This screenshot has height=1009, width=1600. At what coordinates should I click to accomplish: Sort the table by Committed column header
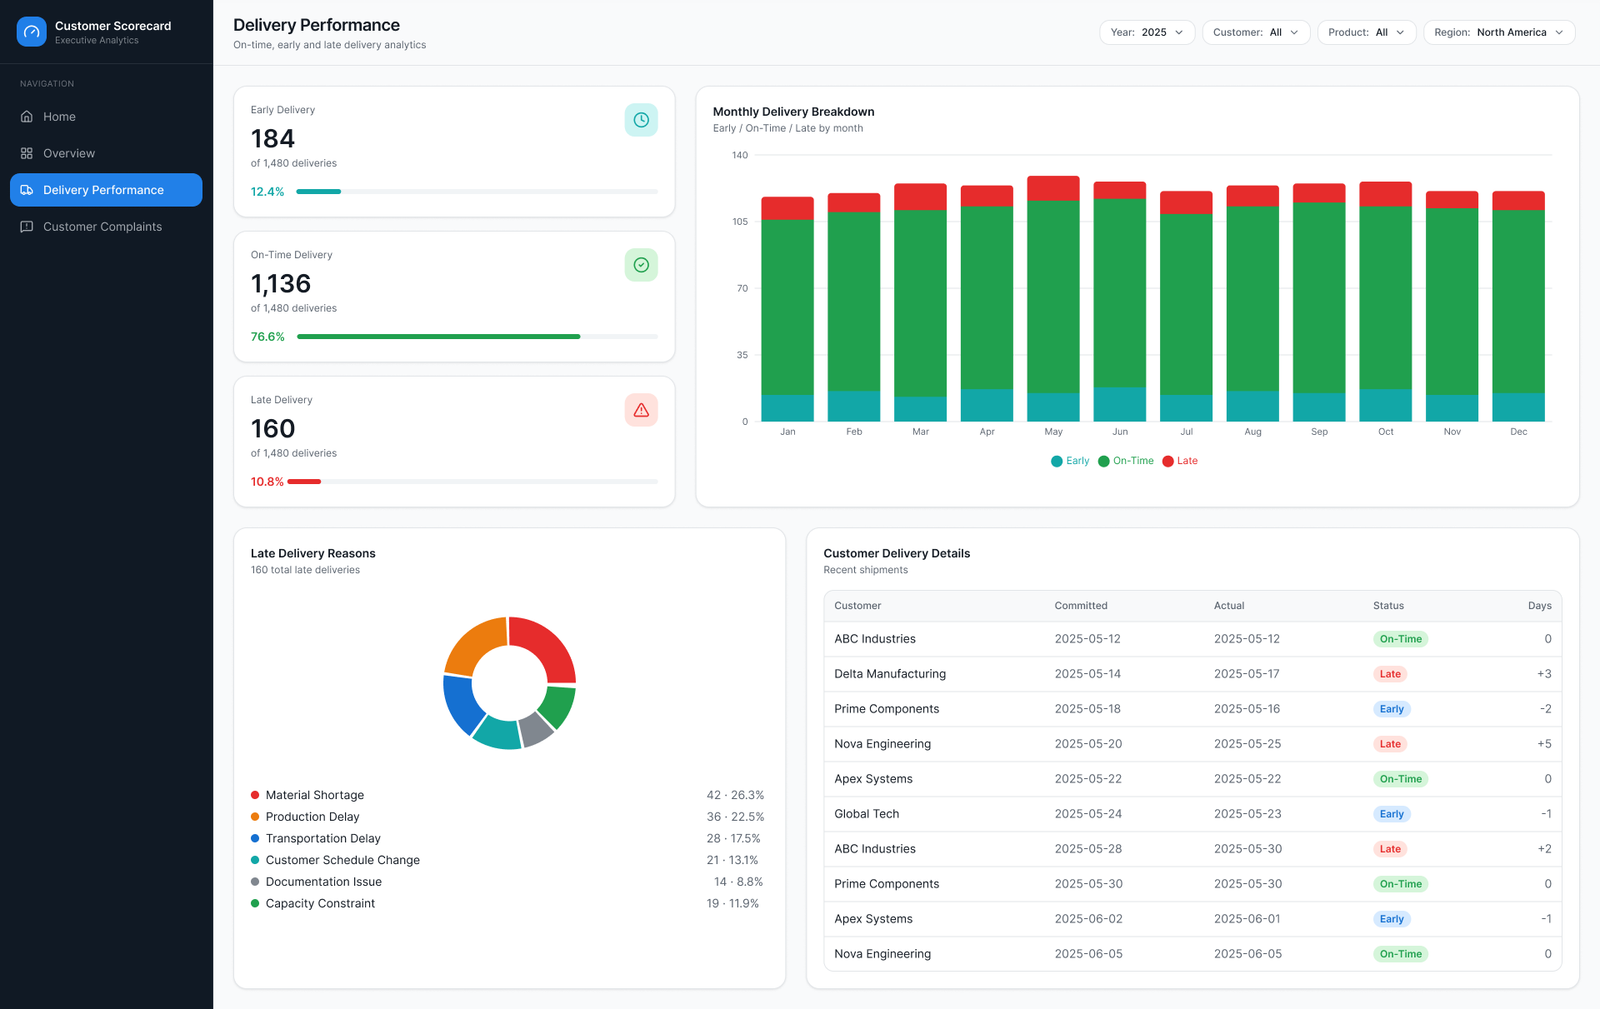coord(1081,606)
